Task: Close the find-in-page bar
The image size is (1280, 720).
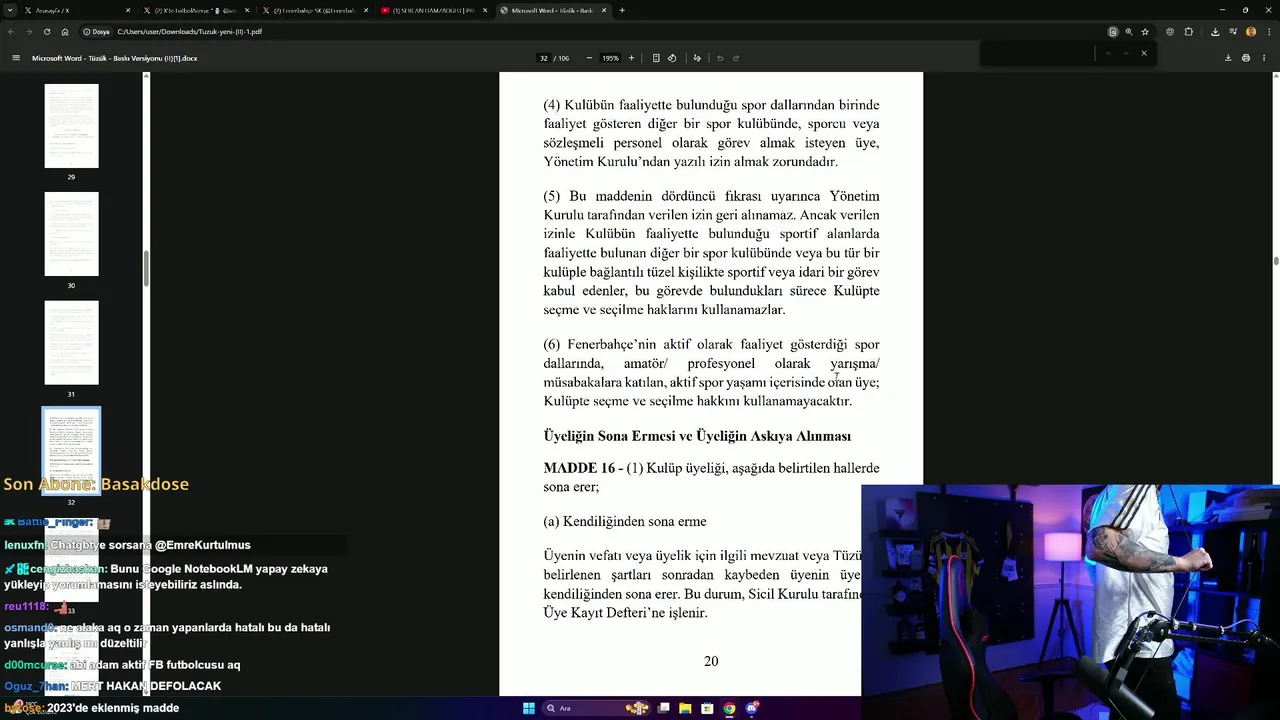Action: (x=1144, y=53)
